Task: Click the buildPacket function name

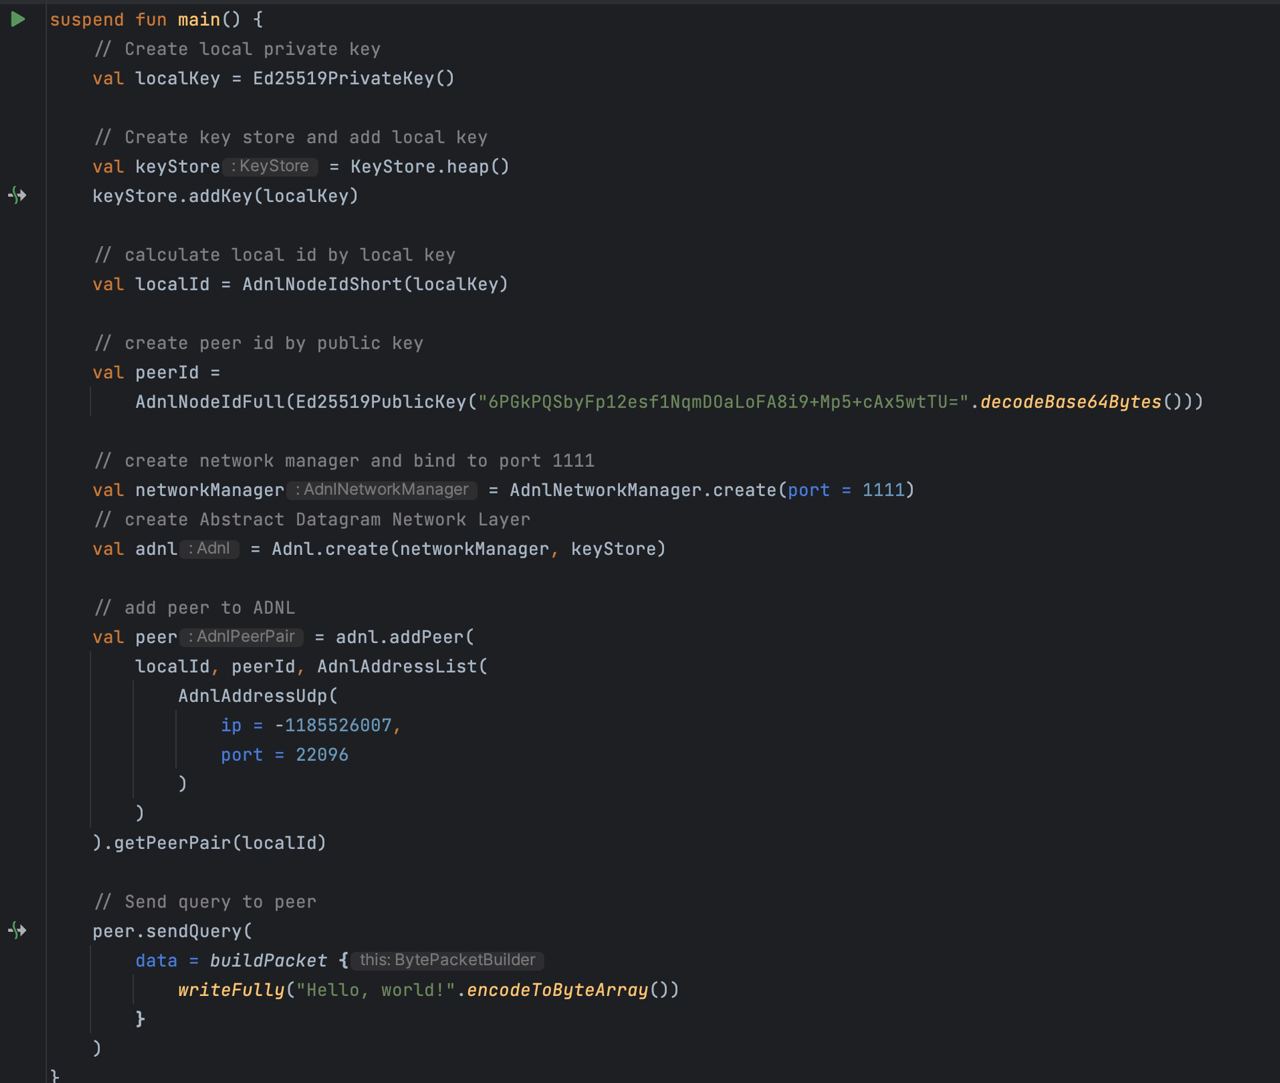Action: click(x=268, y=961)
